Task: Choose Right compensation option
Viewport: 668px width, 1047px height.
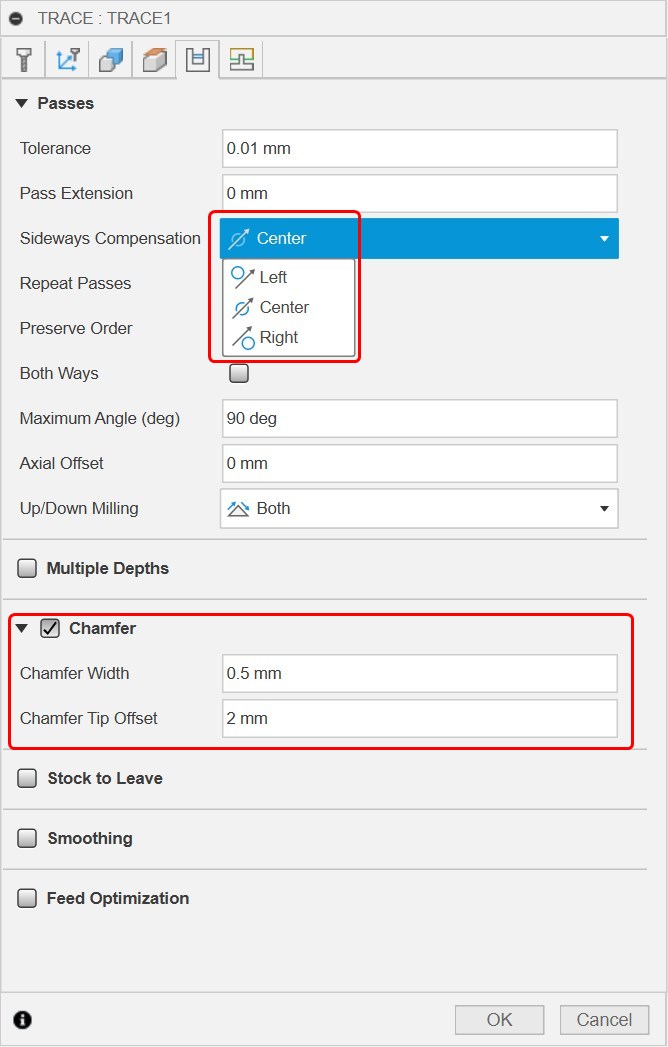Action: point(278,337)
